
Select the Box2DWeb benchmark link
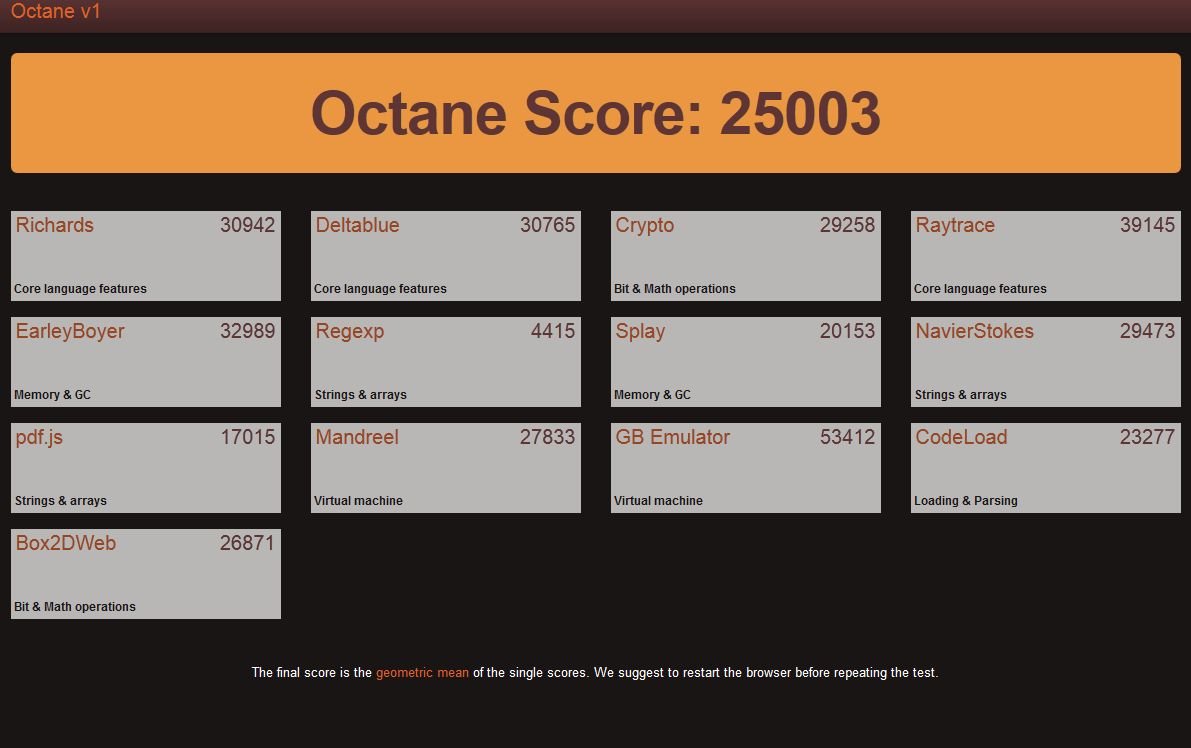pyautogui.click(x=66, y=543)
